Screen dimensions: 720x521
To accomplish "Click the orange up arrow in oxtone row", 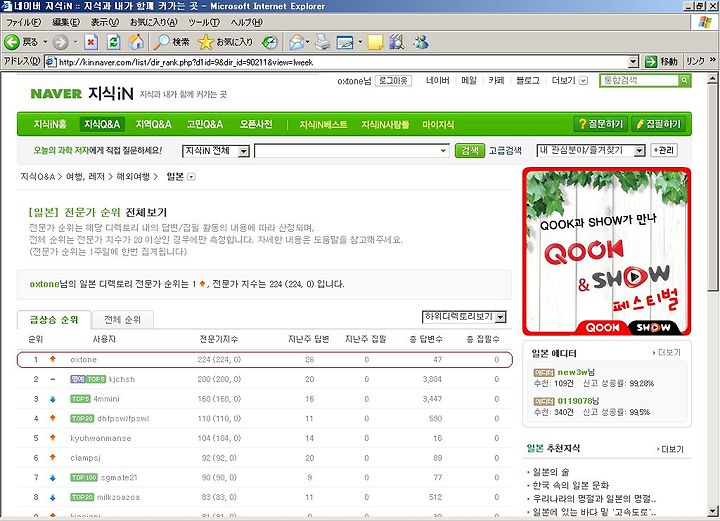I will click(x=52, y=359).
